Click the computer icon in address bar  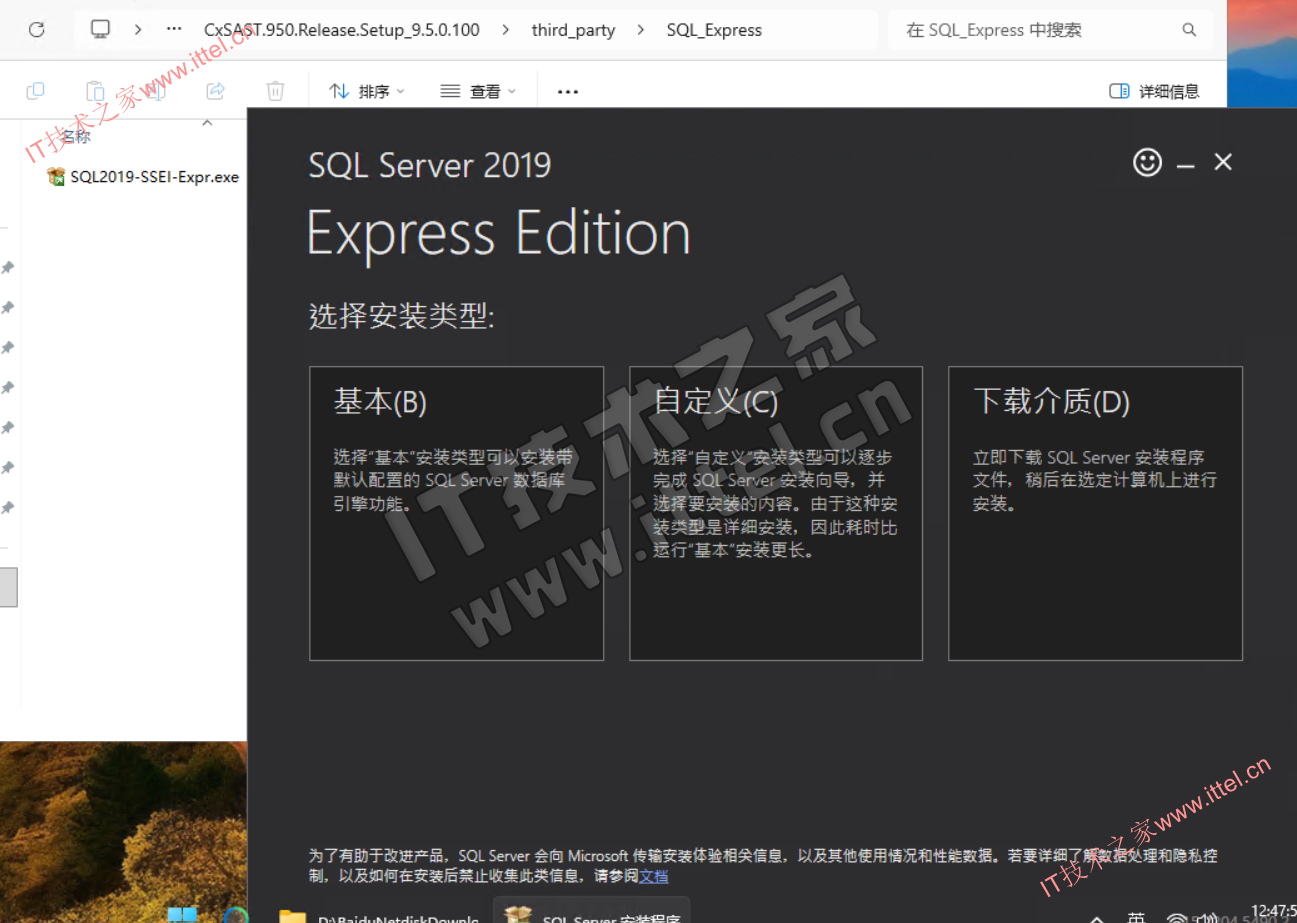pyautogui.click(x=100, y=30)
